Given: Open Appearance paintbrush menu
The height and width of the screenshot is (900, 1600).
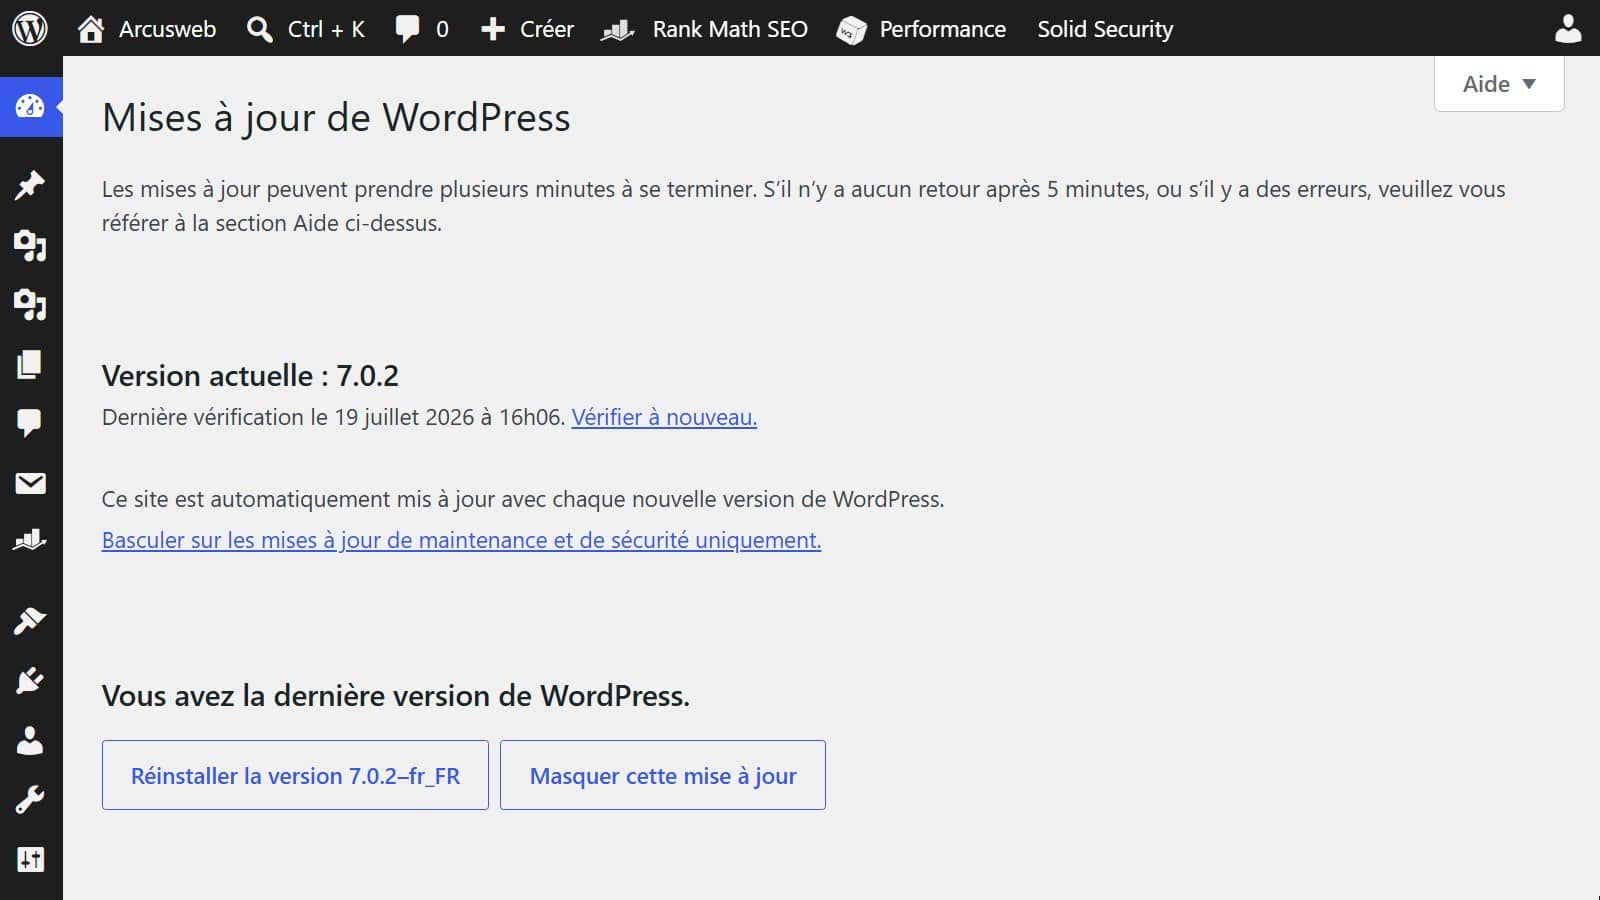Looking at the screenshot, I should tap(30, 621).
